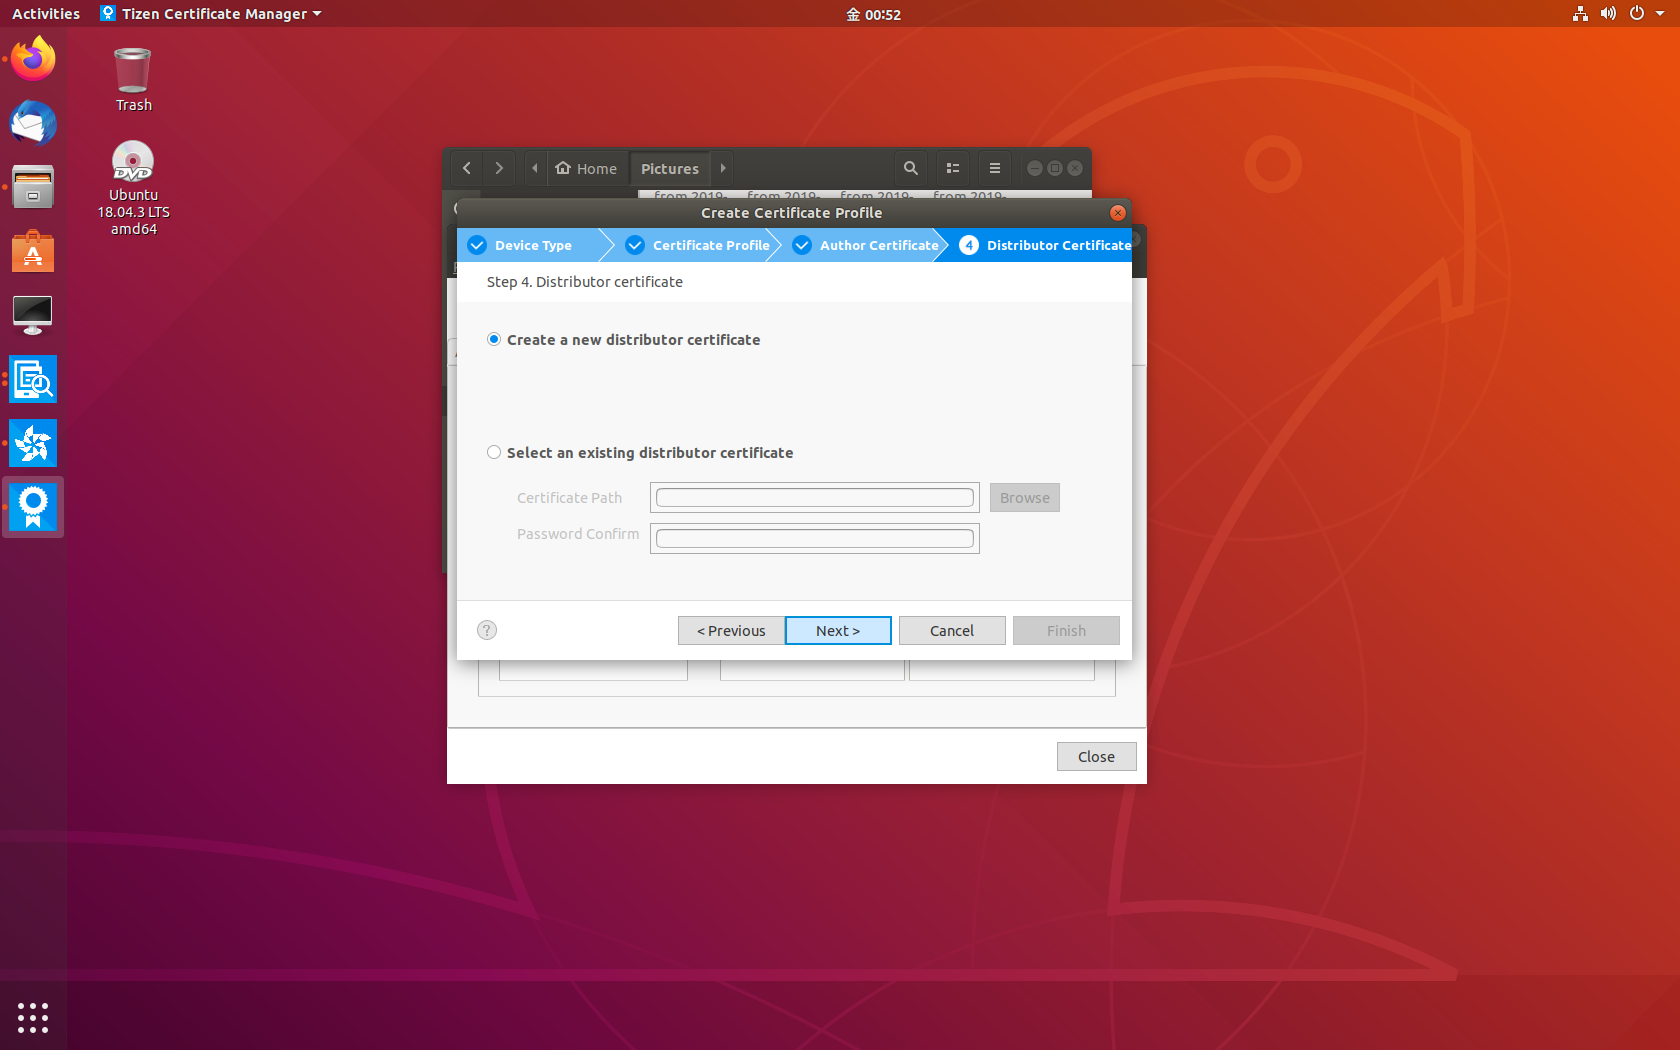Open the Tizen pinwheel icon in dock
1680x1050 pixels.
point(33,443)
